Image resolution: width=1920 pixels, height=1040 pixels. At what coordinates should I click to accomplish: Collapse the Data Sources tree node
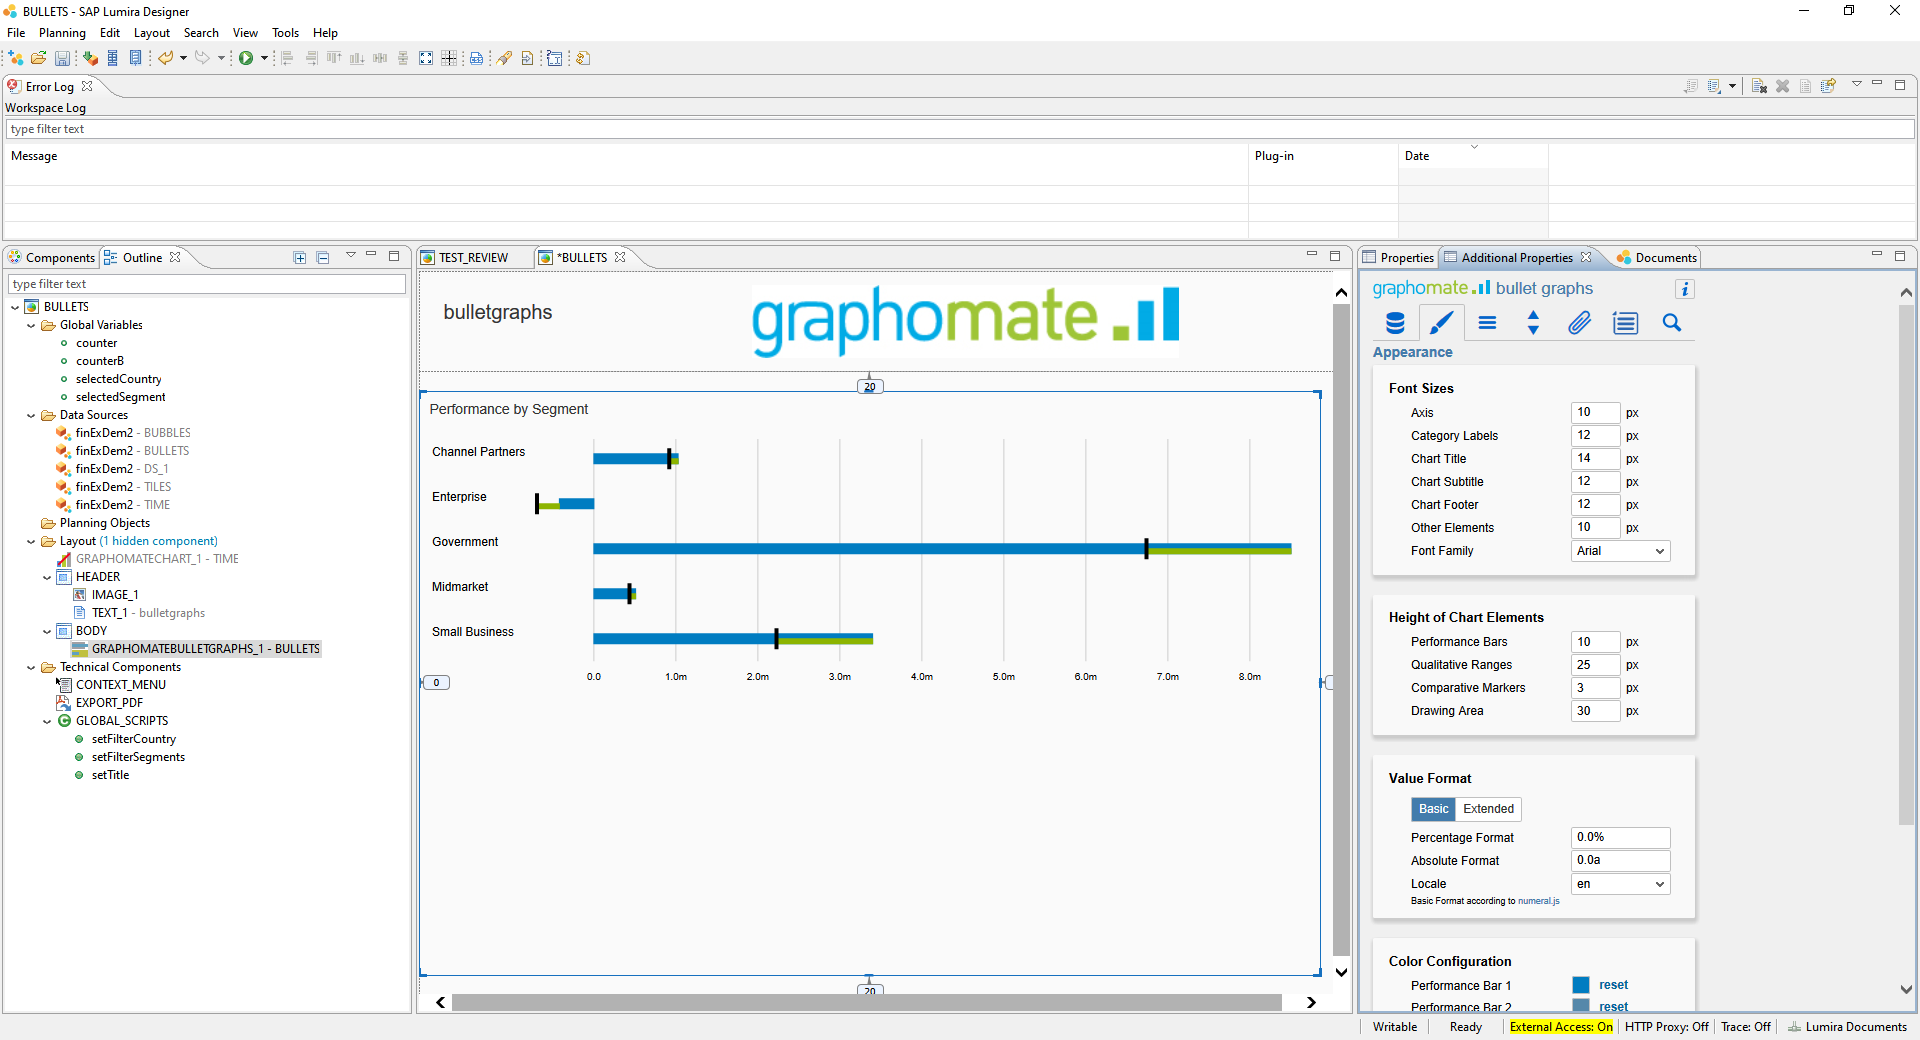pos(31,415)
